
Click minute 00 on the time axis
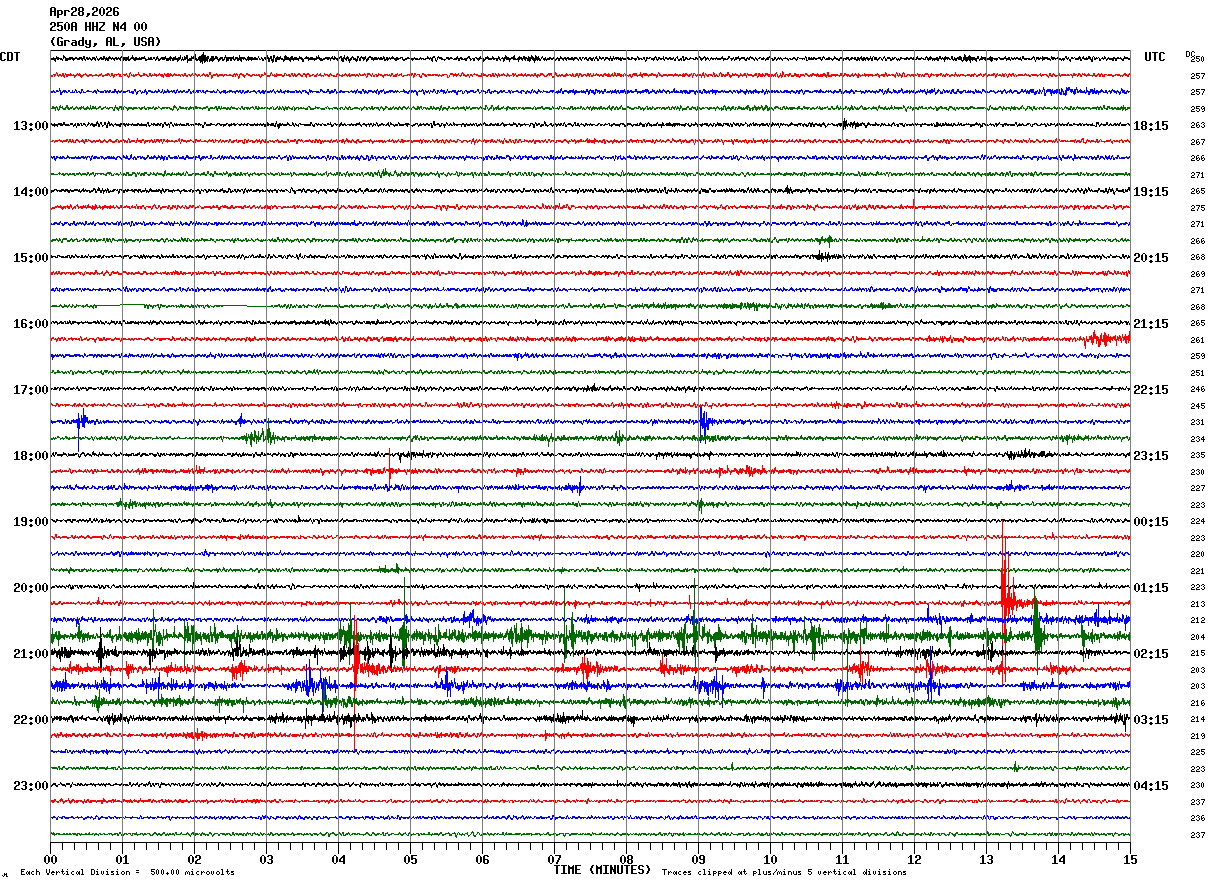pos(50,859)
